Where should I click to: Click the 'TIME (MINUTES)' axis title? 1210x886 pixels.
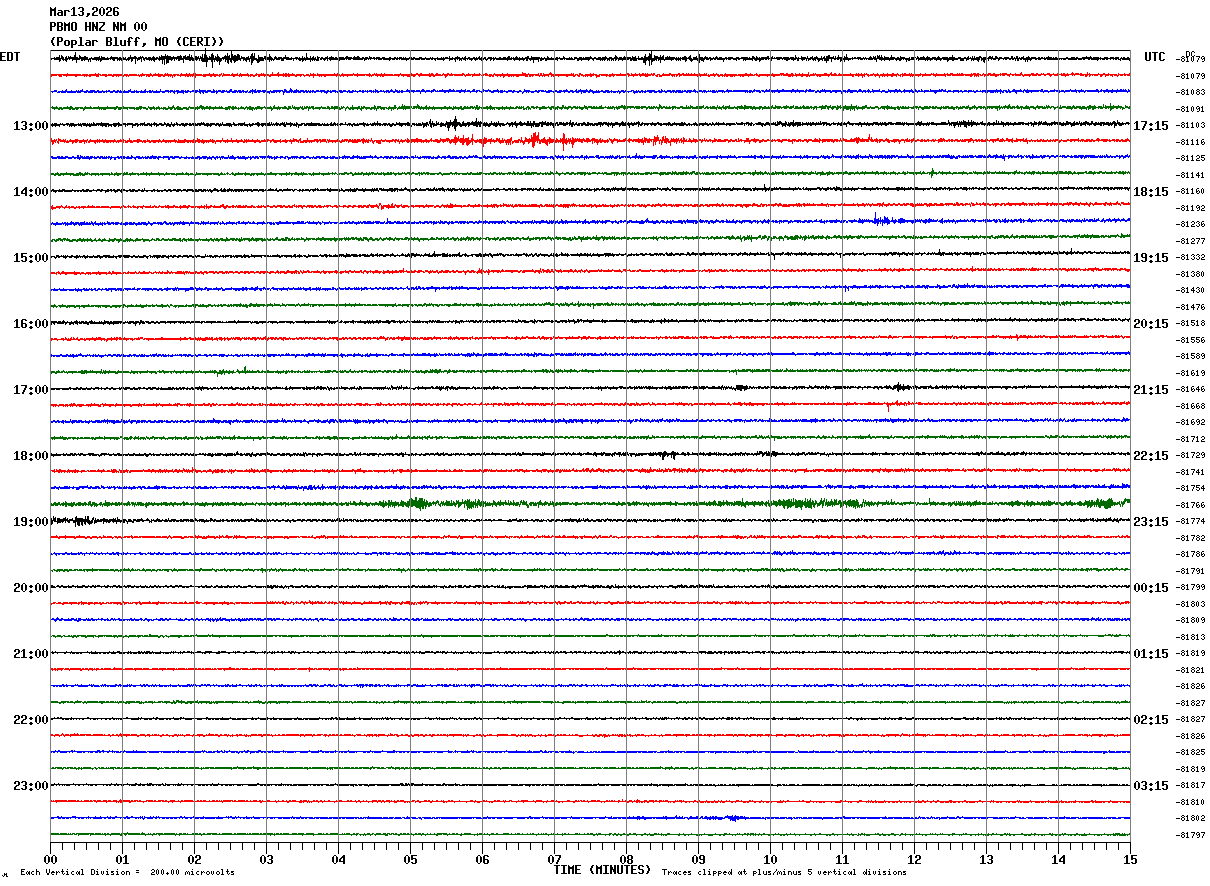602,870
